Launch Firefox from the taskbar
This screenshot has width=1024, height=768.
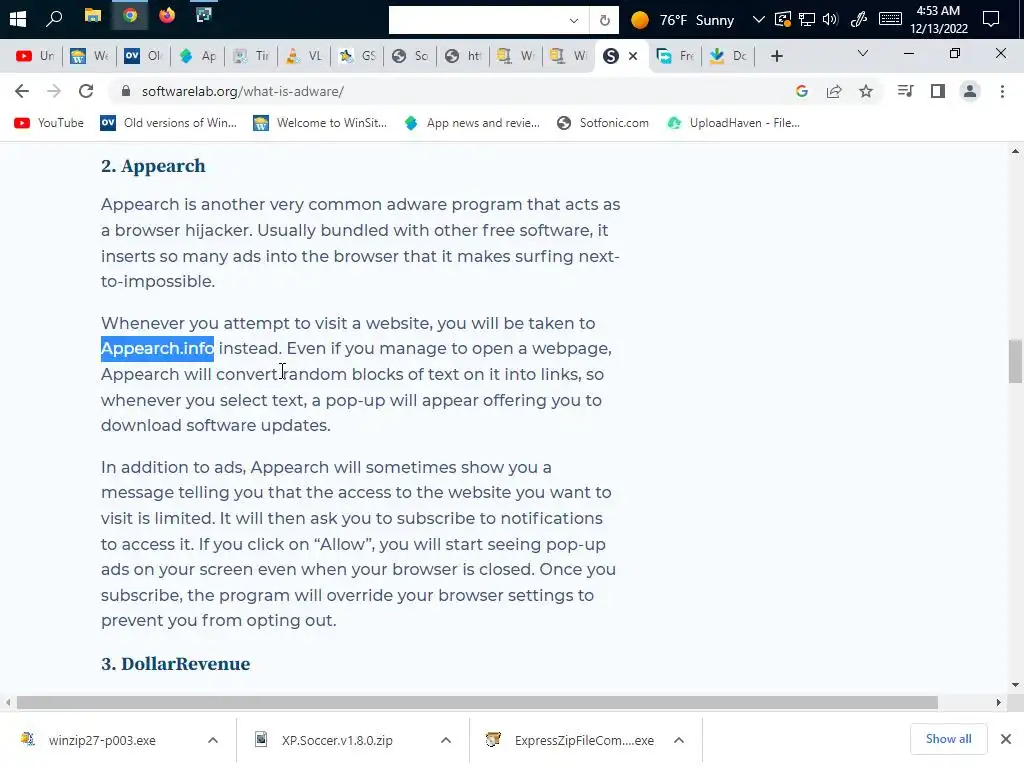pyautogui.click(x=167, y=15)
